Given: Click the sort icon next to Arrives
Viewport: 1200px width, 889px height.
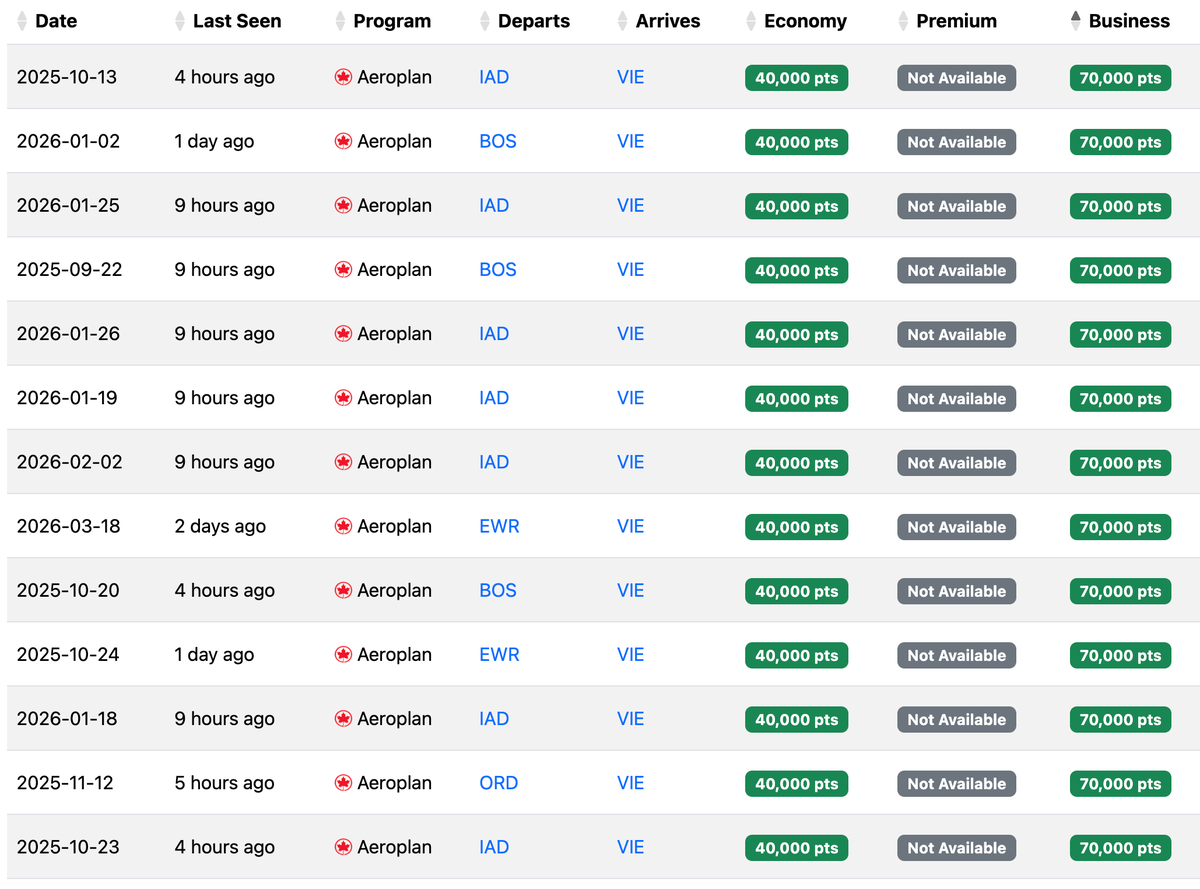Looking at the screenshot, I should 624,21.
